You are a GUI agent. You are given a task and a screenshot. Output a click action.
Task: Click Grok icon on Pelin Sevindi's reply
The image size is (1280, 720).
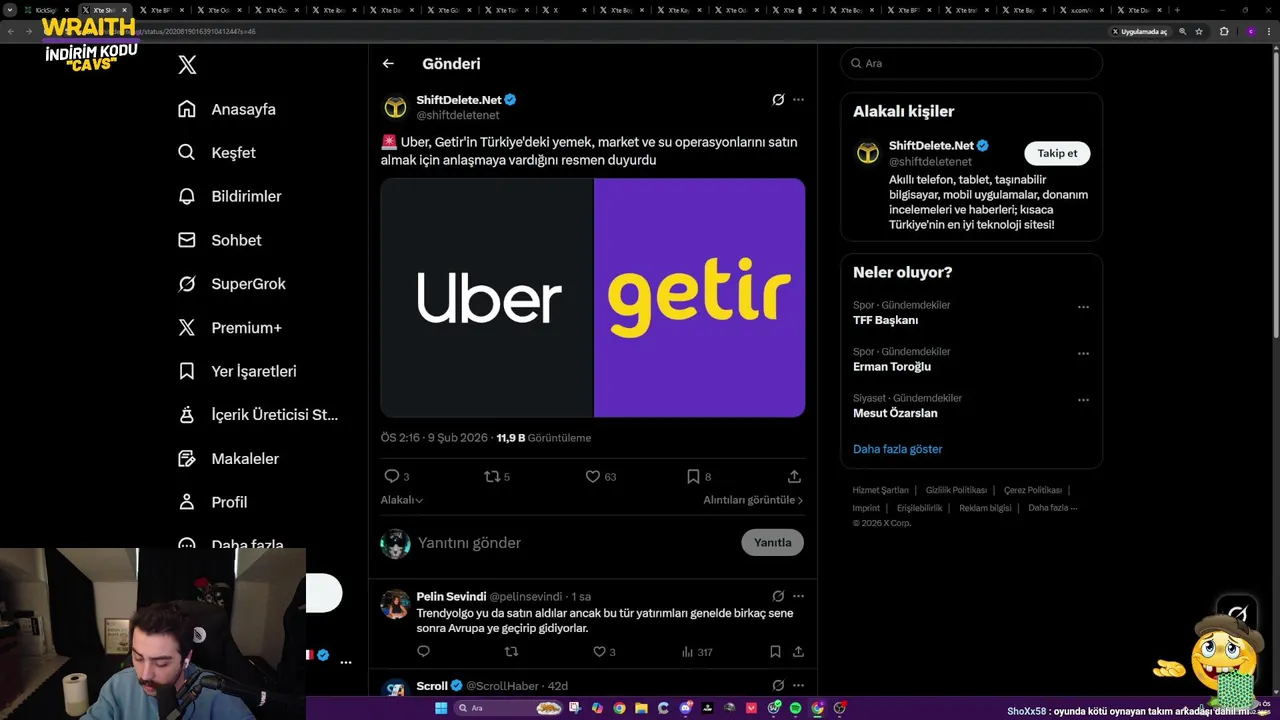tap(778, 597)
